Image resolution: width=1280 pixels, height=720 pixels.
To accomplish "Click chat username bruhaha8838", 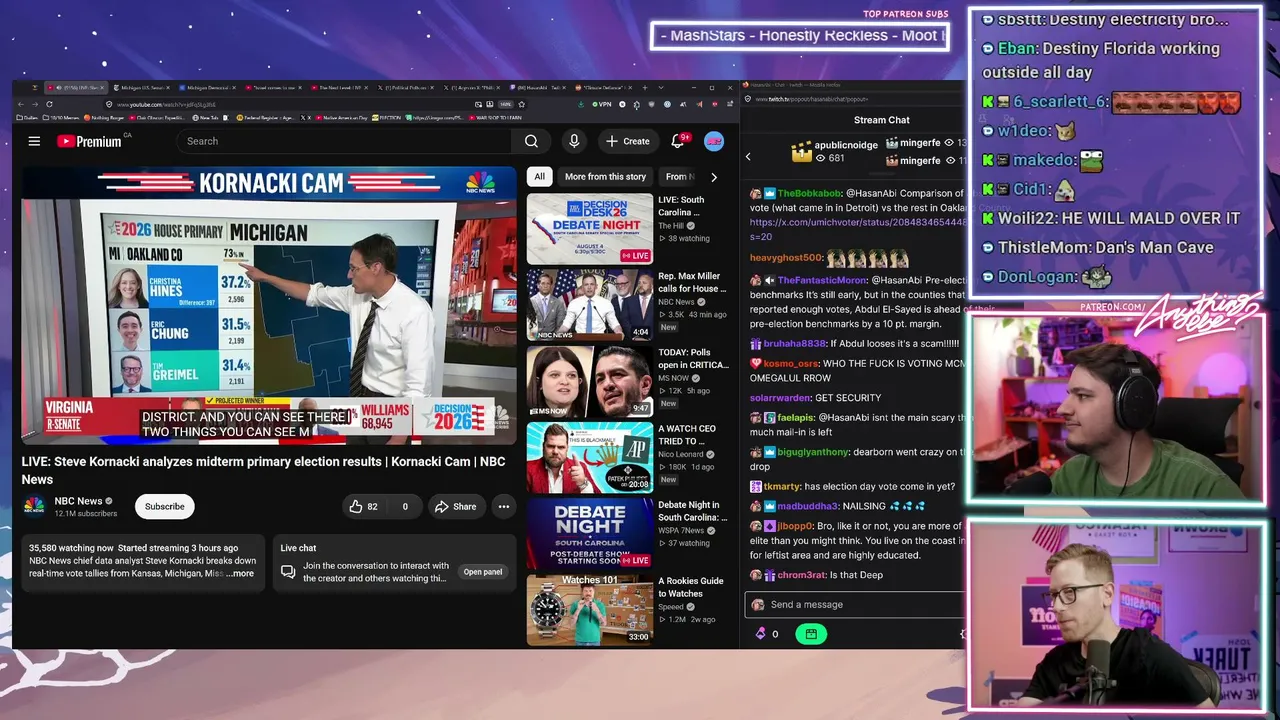I will (x=796, y=343).
